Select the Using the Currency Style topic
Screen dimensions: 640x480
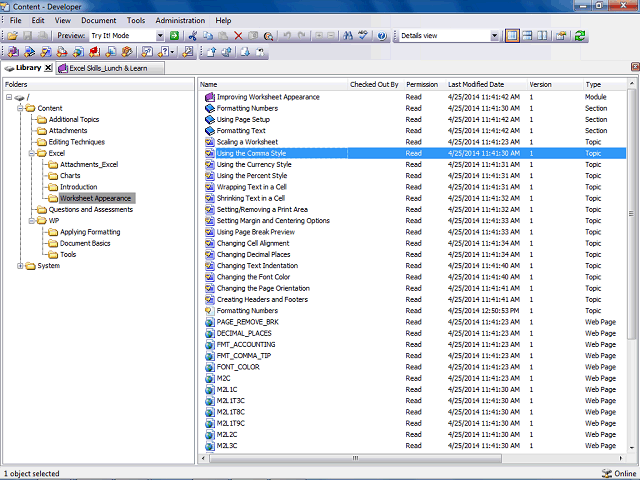(412, 164)
